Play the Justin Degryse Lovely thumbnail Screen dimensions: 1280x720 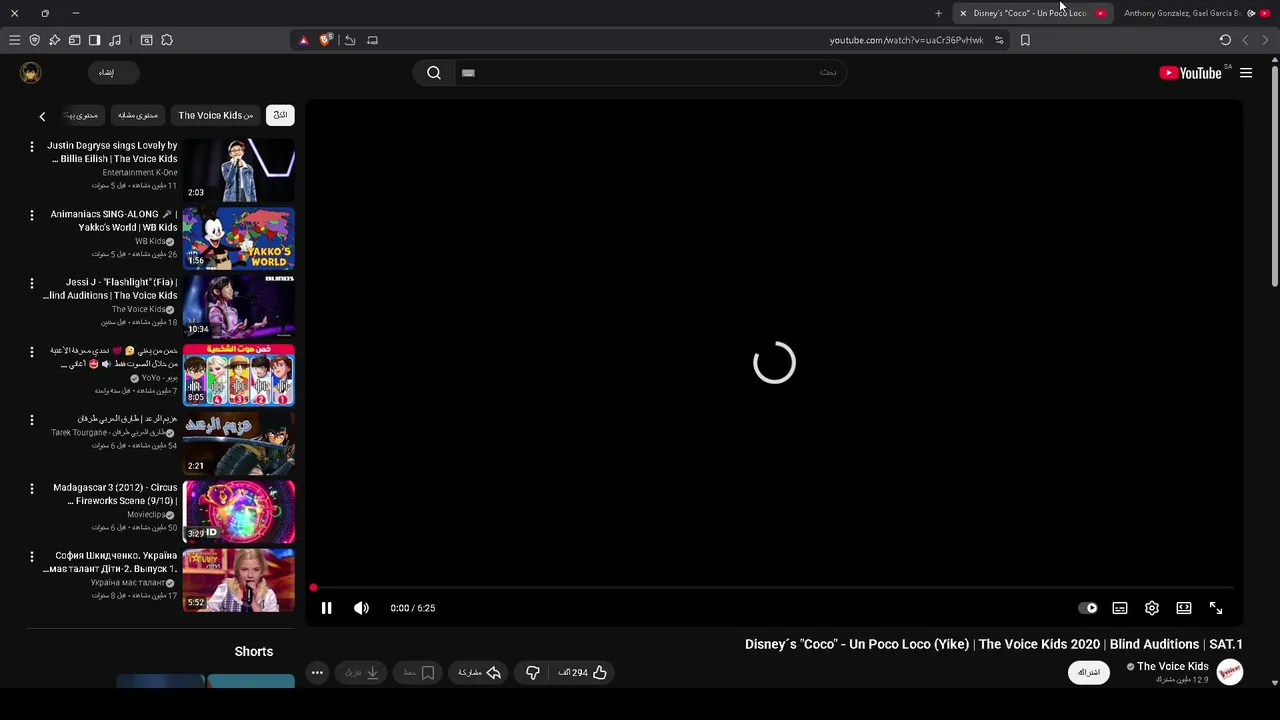238,170
